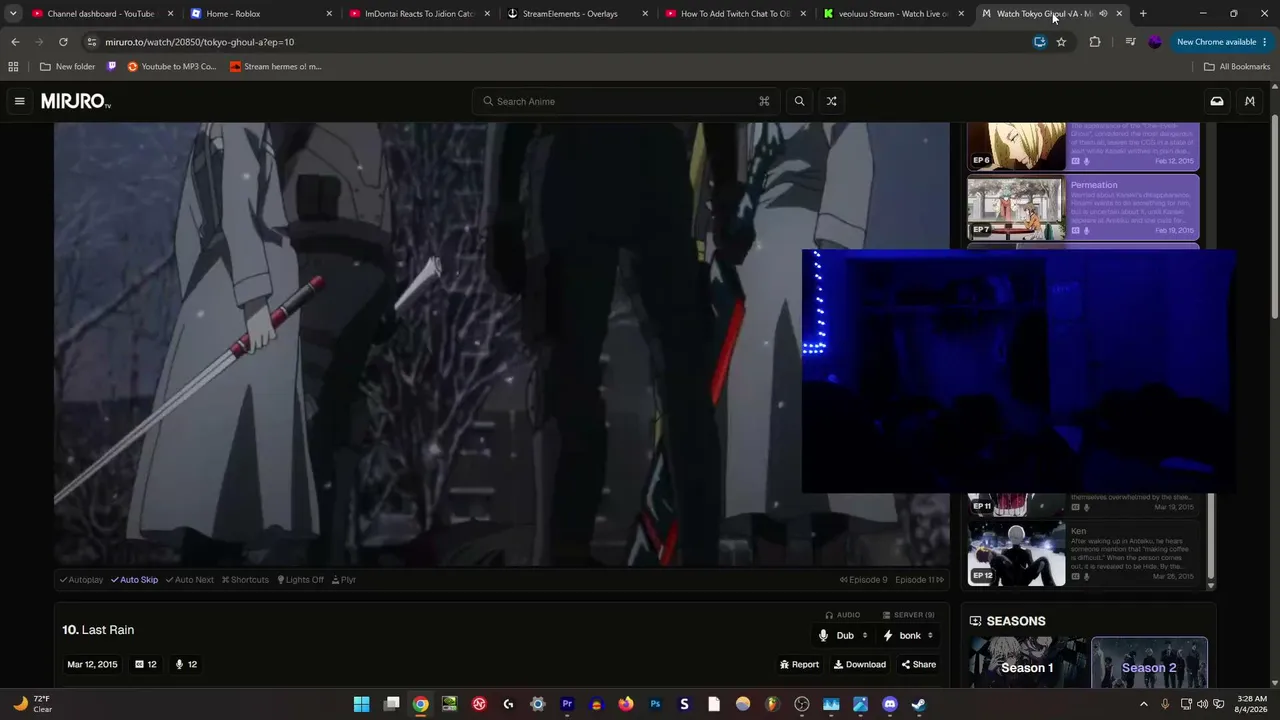Image resolution: width=1280 pixels, height=720 pixels.
Task: Go to next Episode 11
Action: [x=920, y=580]
